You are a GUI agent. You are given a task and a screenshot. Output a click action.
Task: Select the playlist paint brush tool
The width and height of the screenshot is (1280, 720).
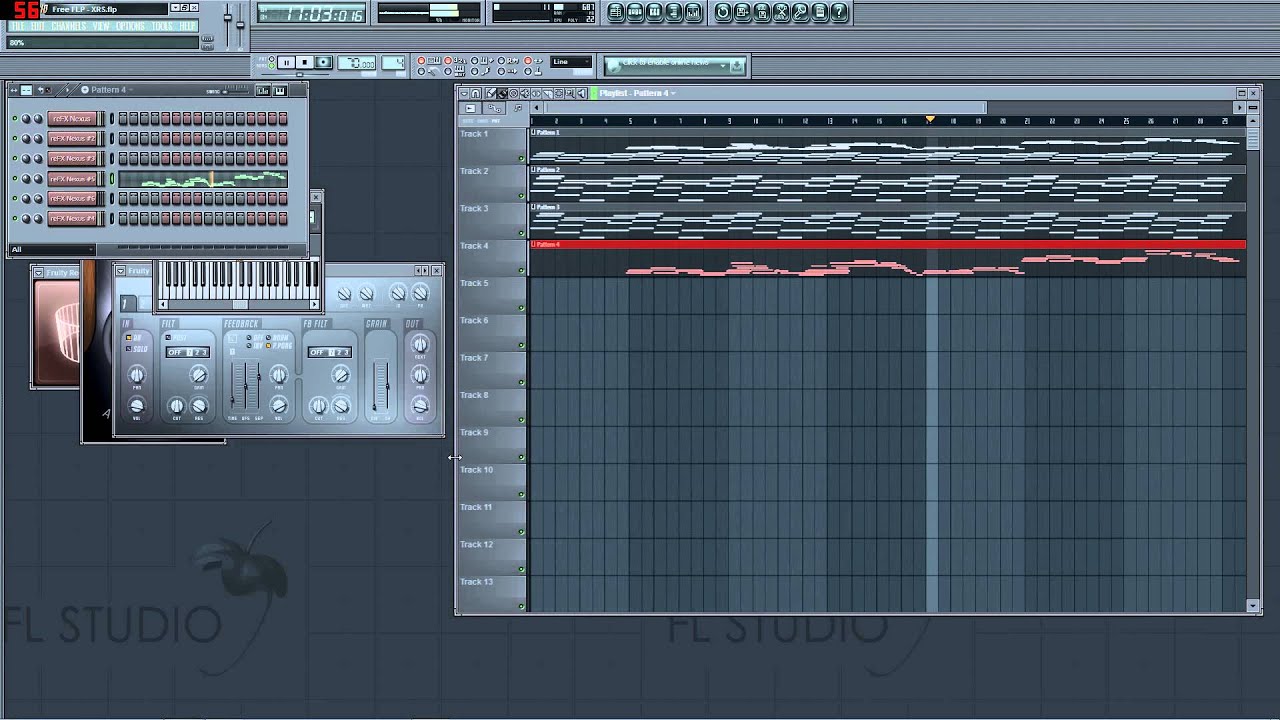(x=502, y=93)
